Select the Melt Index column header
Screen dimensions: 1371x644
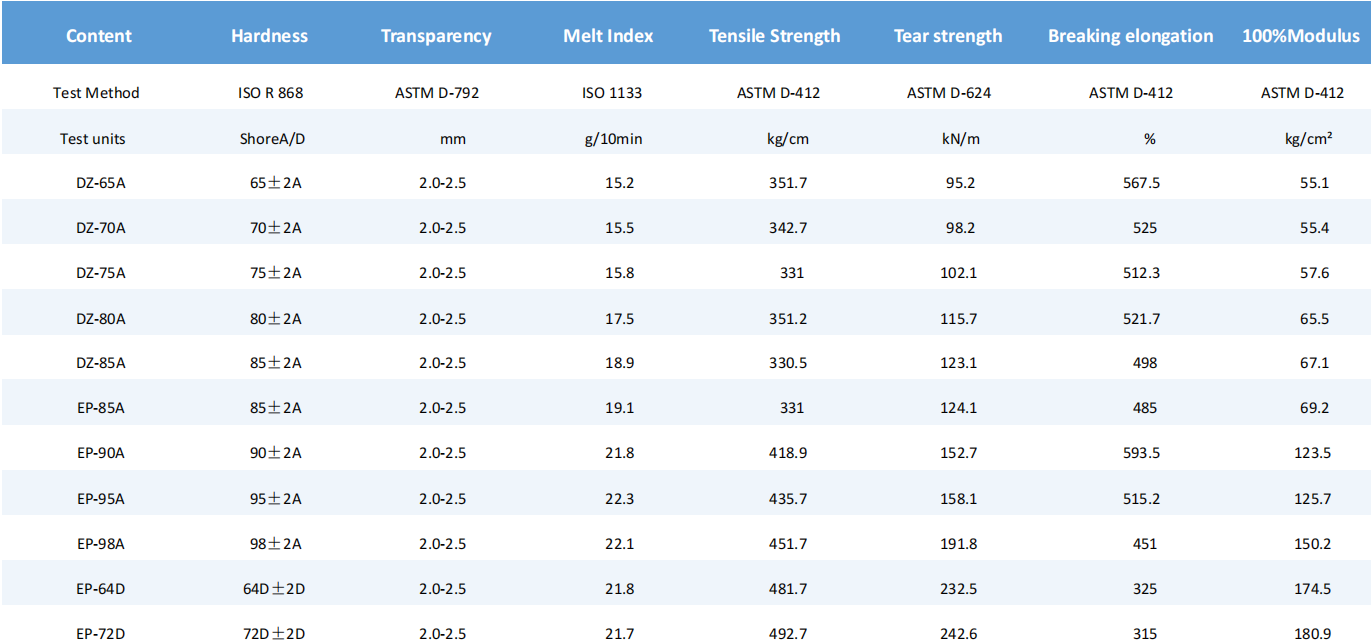point(608,36)
